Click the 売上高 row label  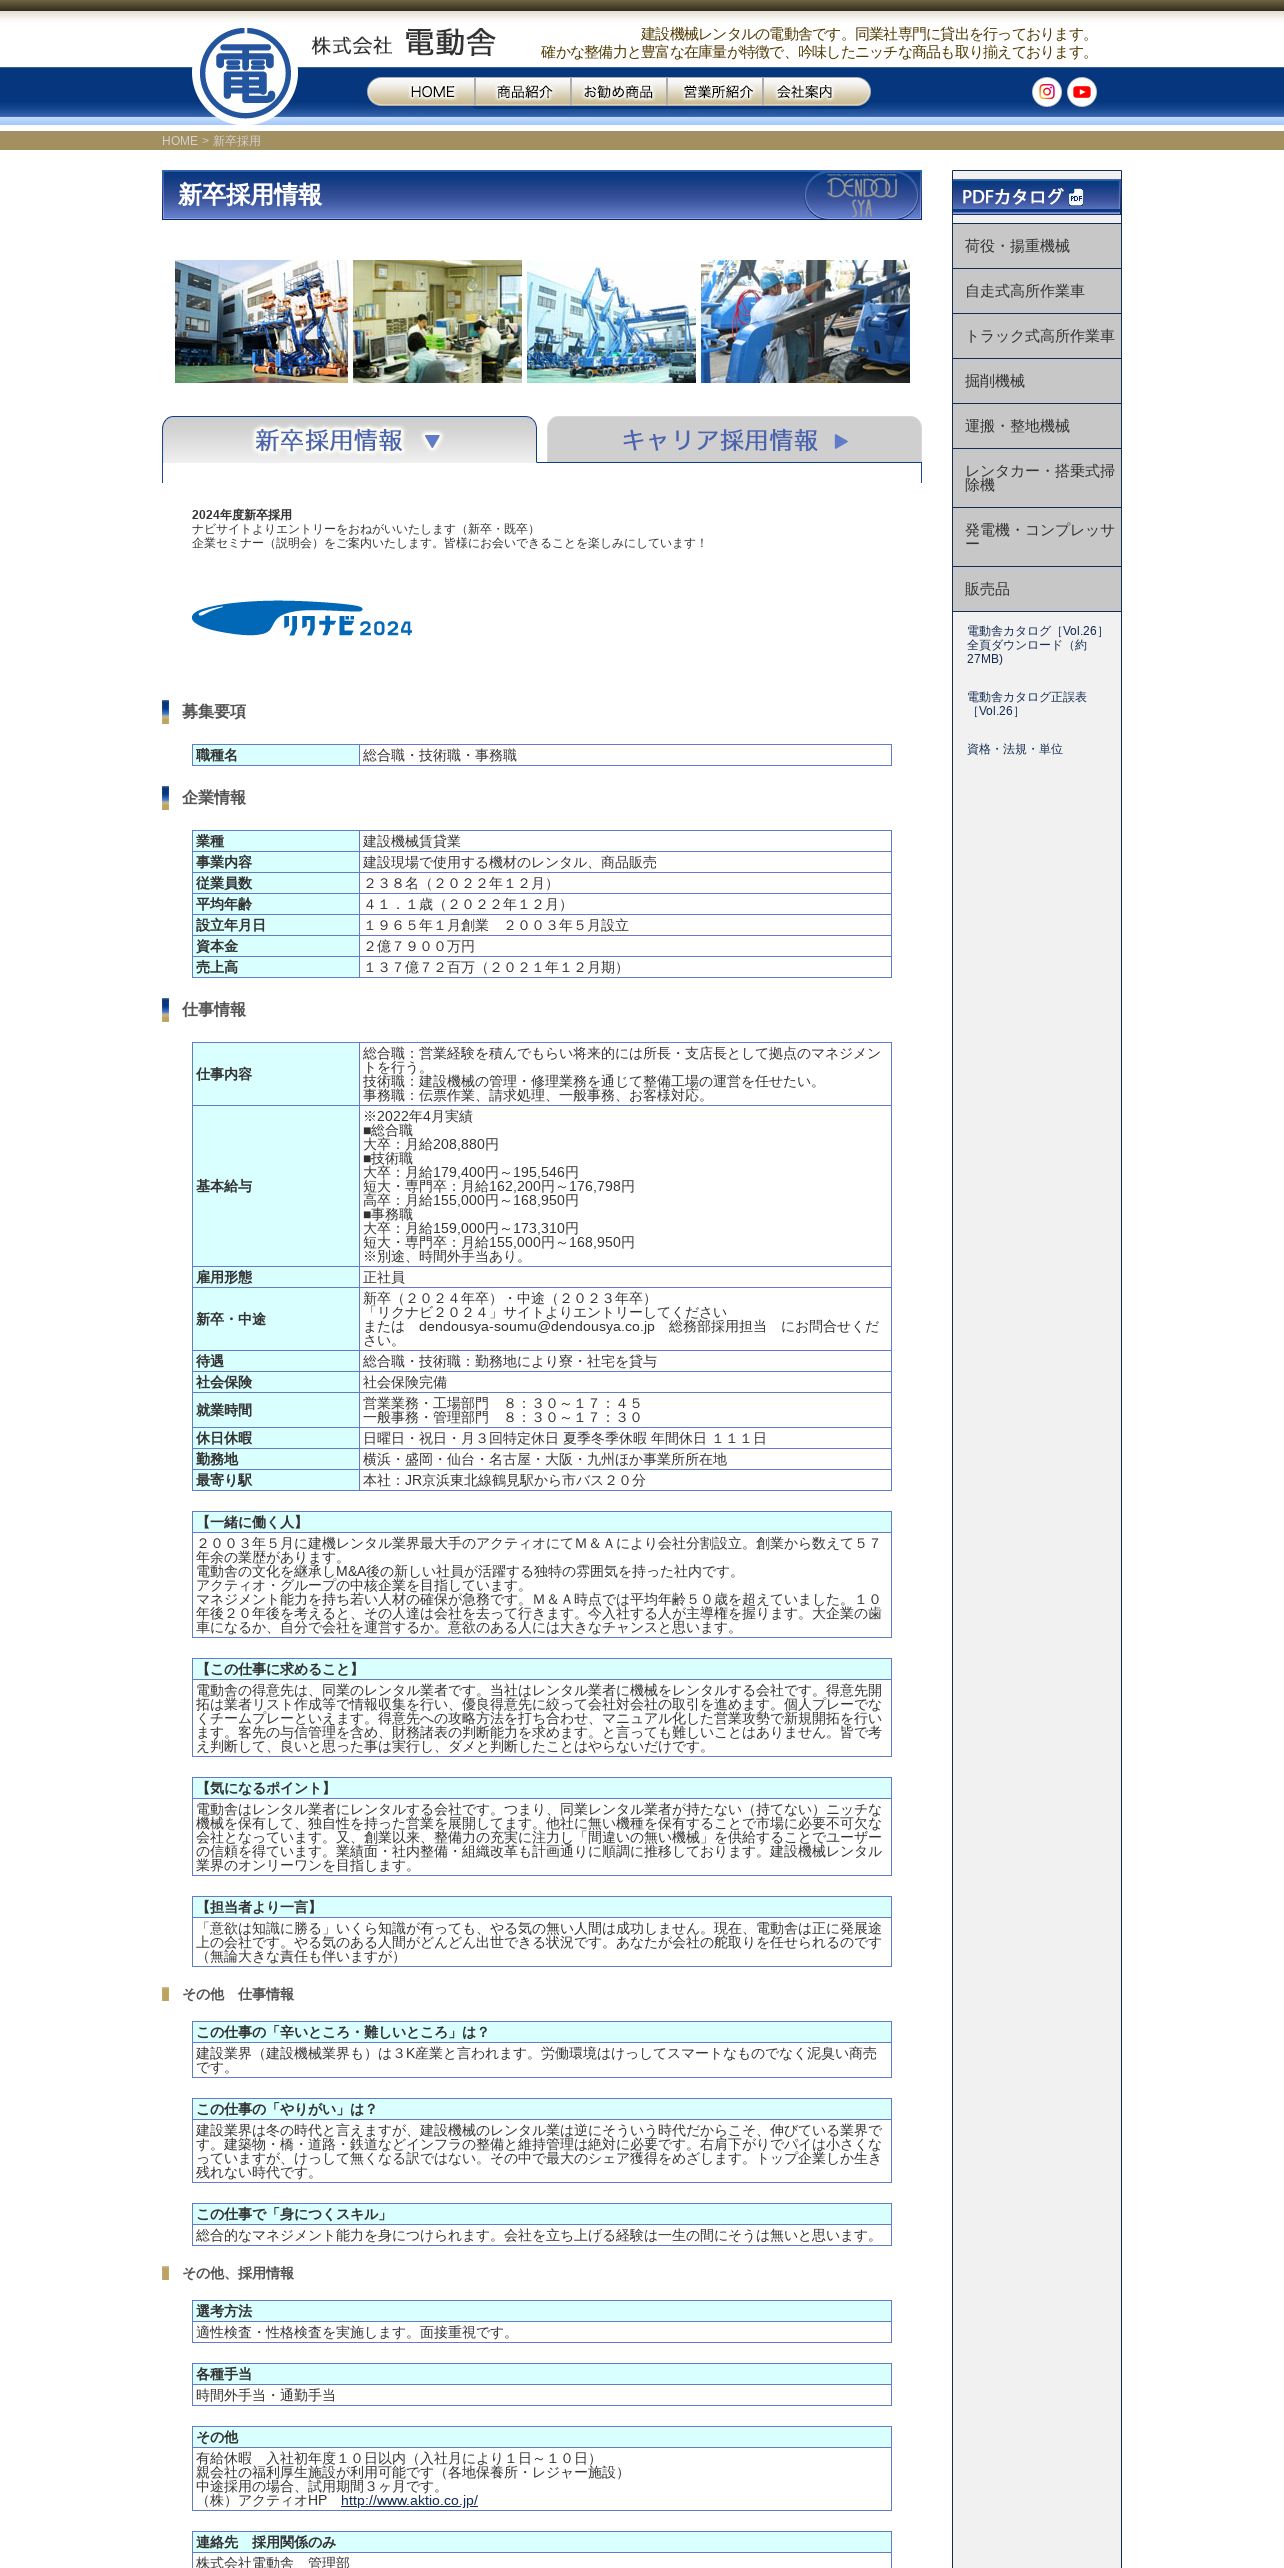[276, 967]
